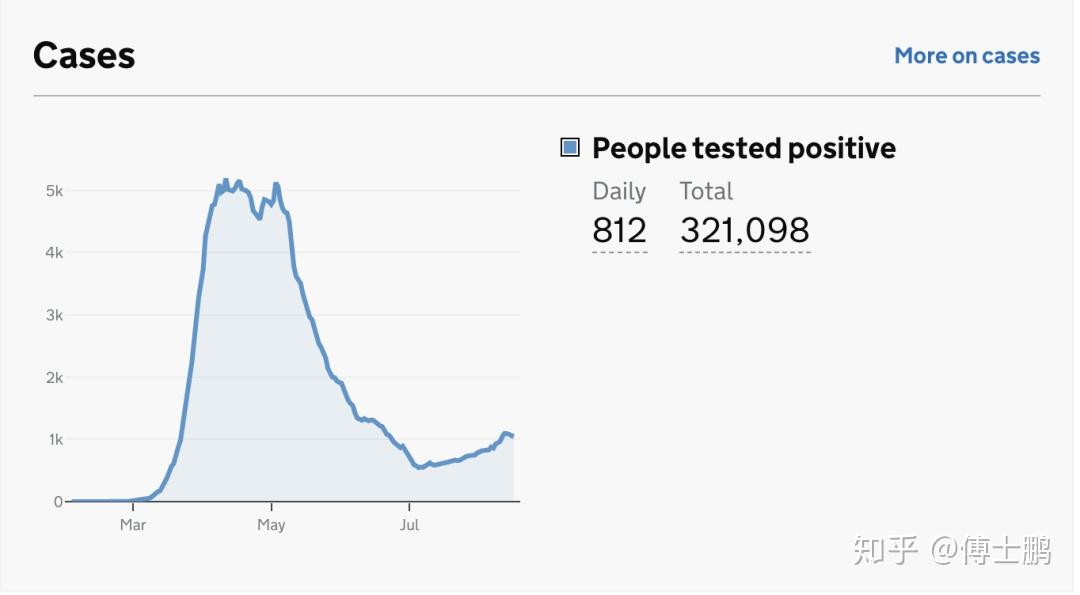Click the Cases heading

coord(84,55)
